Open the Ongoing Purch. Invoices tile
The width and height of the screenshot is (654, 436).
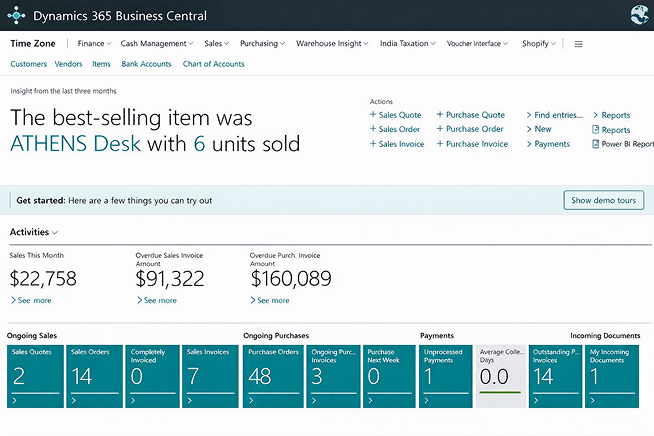(333, 376)
